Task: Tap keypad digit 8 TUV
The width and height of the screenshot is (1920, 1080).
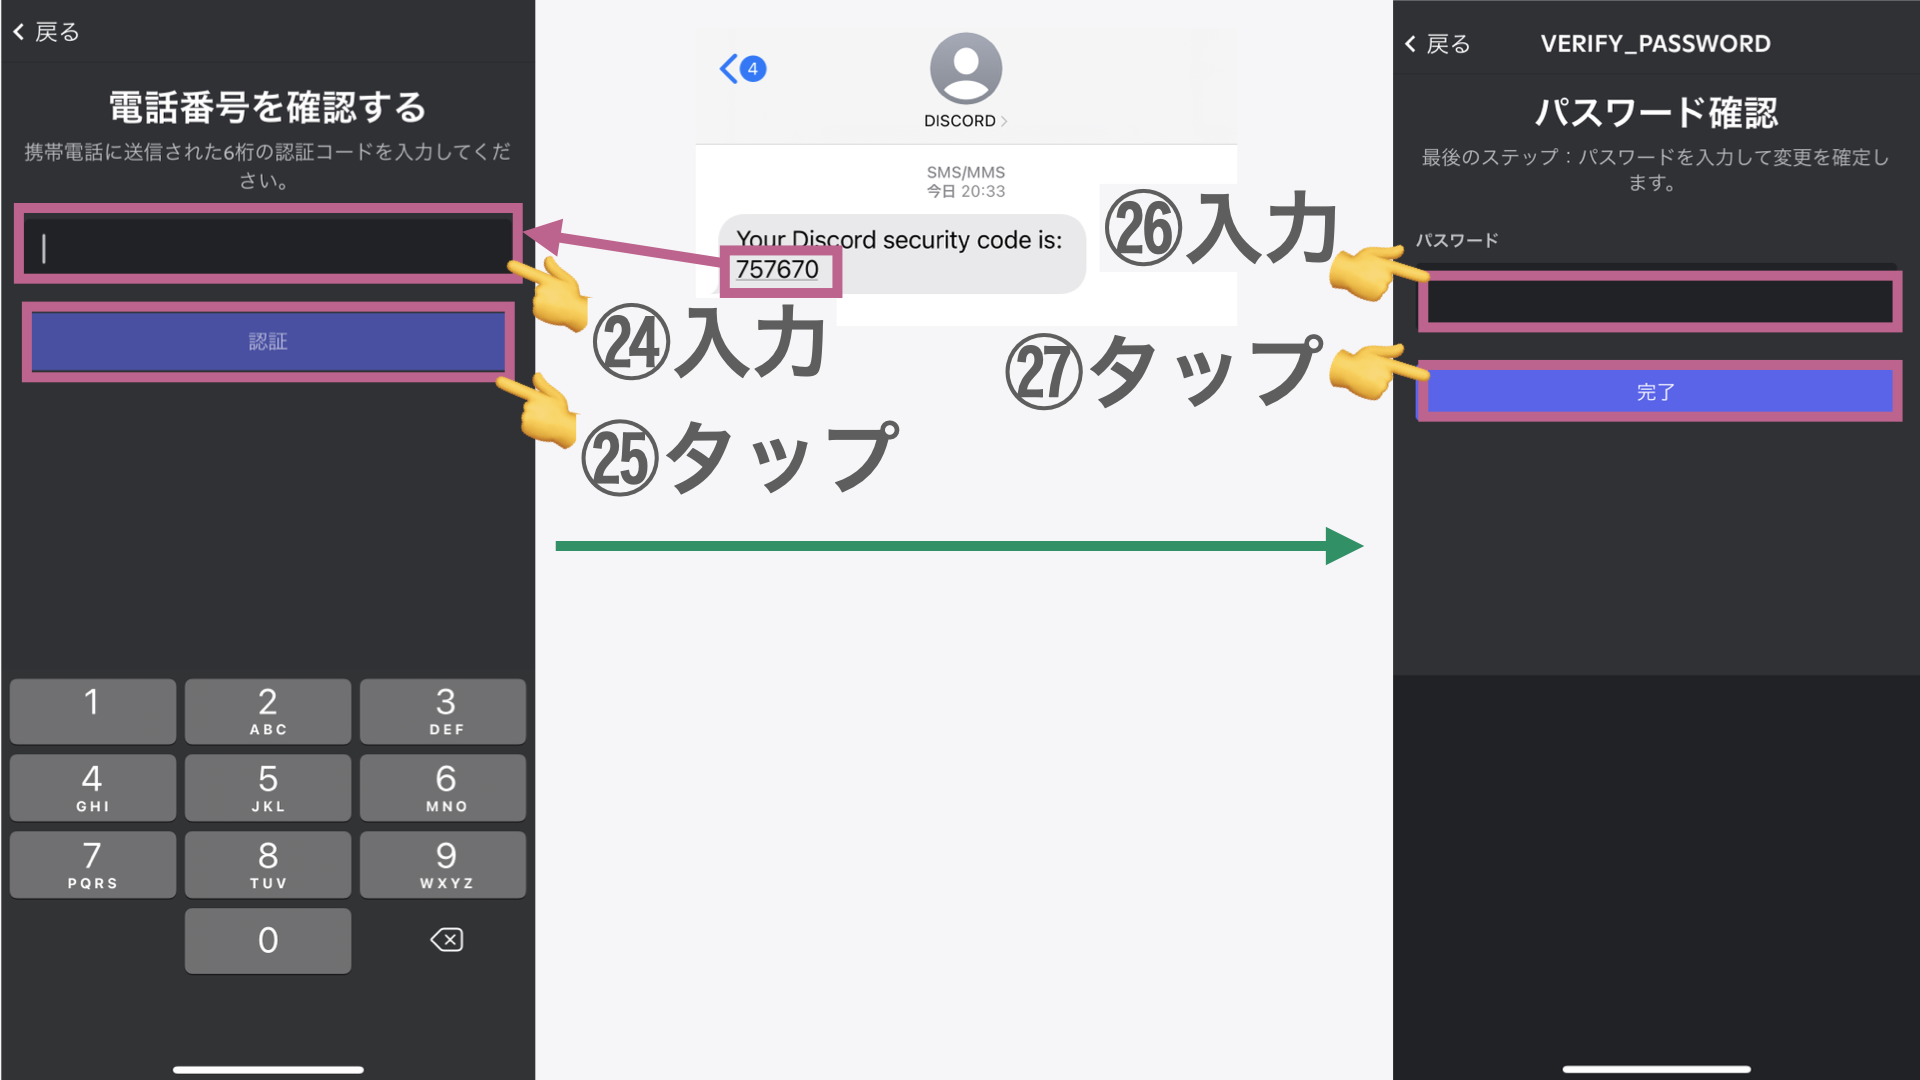Action: click(x=268, y=865)
